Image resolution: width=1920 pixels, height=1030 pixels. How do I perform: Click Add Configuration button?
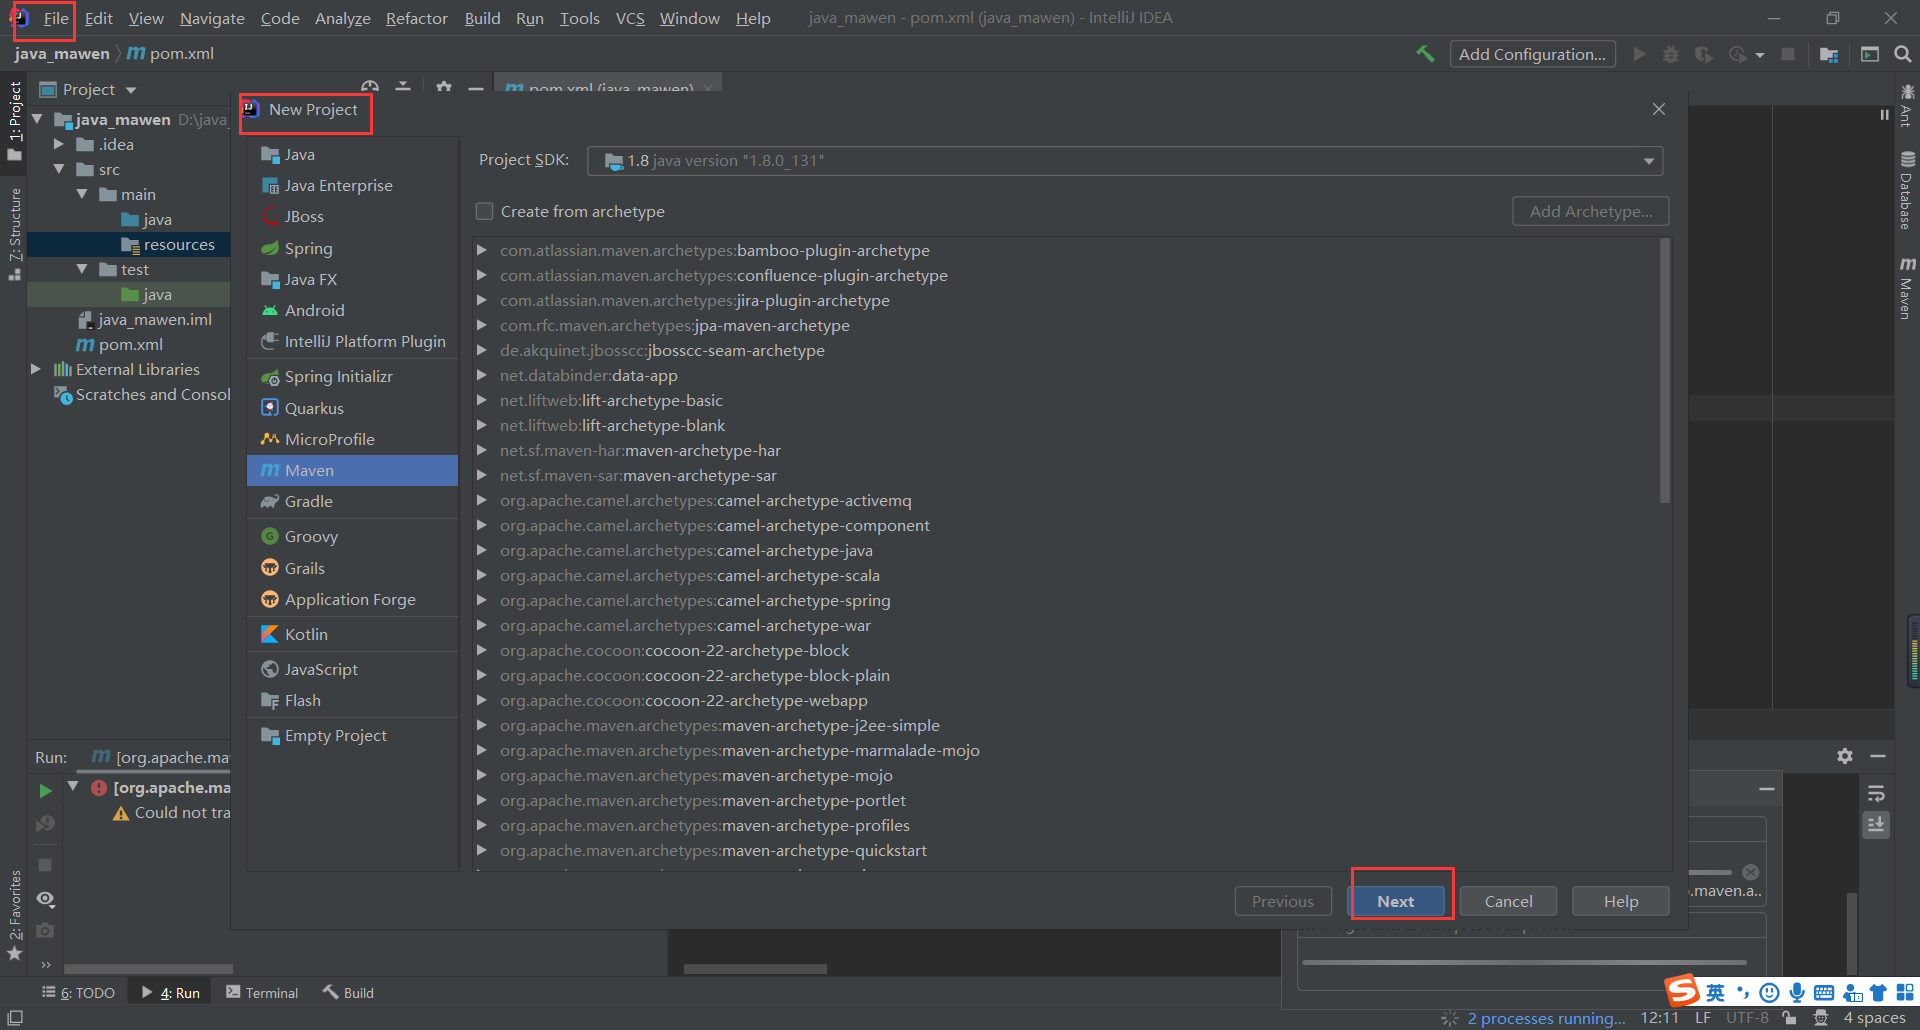coord(1532,54)
